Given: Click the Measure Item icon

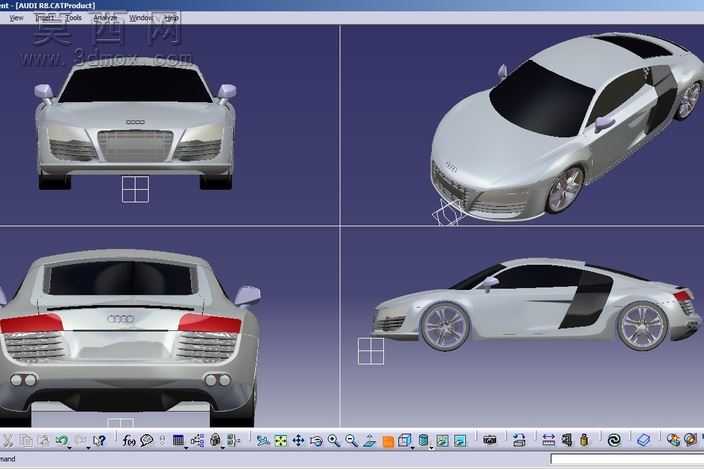Looking at the screenshot, I should click(567, 441).
